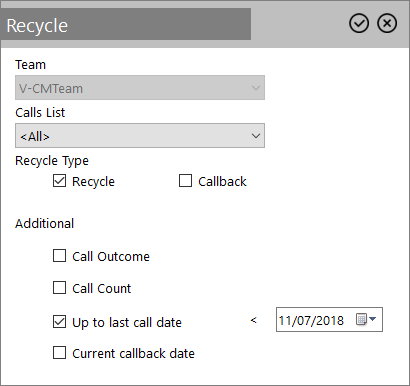Confirm recycle with the checkmark icon
The height and width of the screenshot is (386, 410).
(x=359, y=24)
